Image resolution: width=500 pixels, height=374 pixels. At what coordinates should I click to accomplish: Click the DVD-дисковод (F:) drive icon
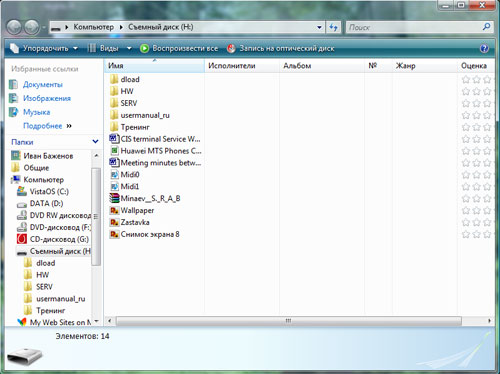coord(22,227)
